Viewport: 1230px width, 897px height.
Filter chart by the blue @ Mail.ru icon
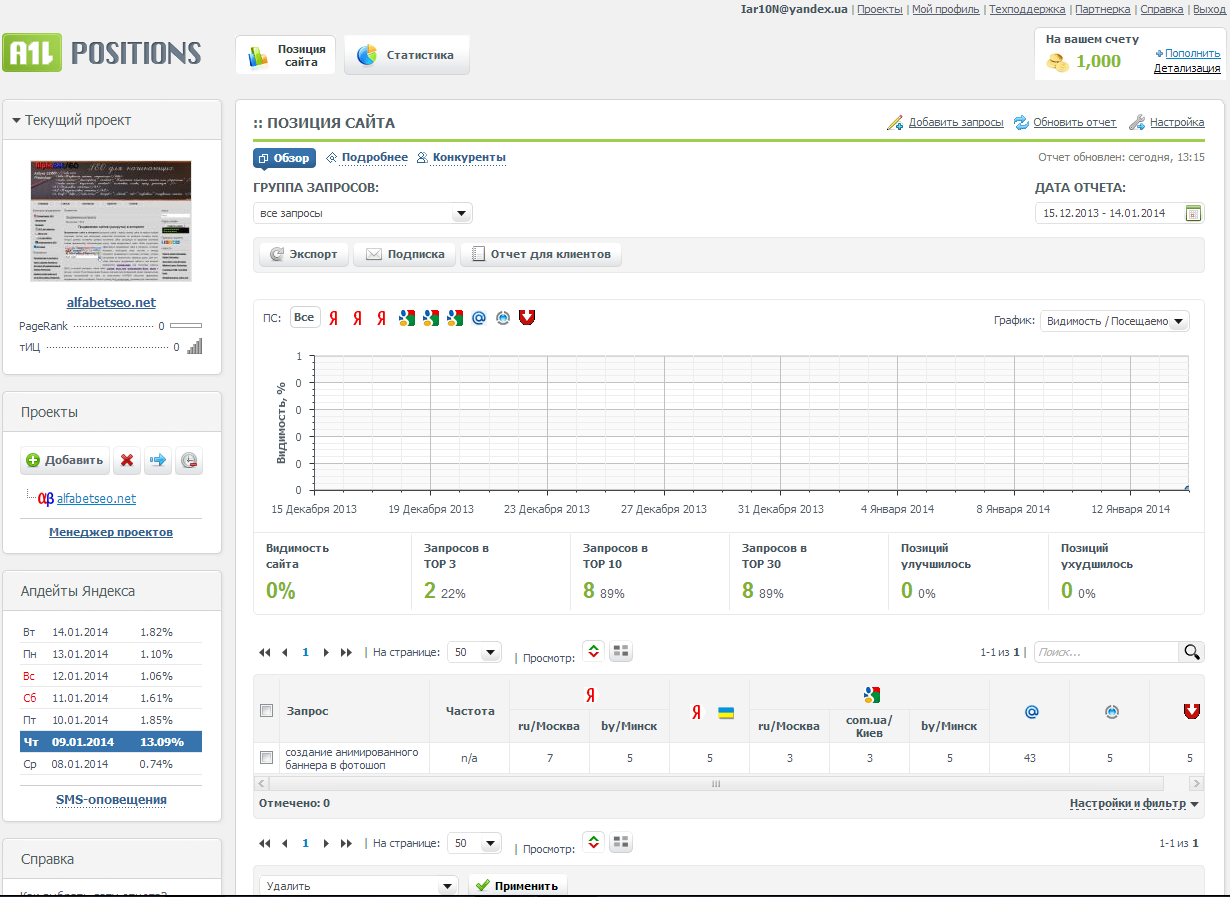tap(478, 318)
